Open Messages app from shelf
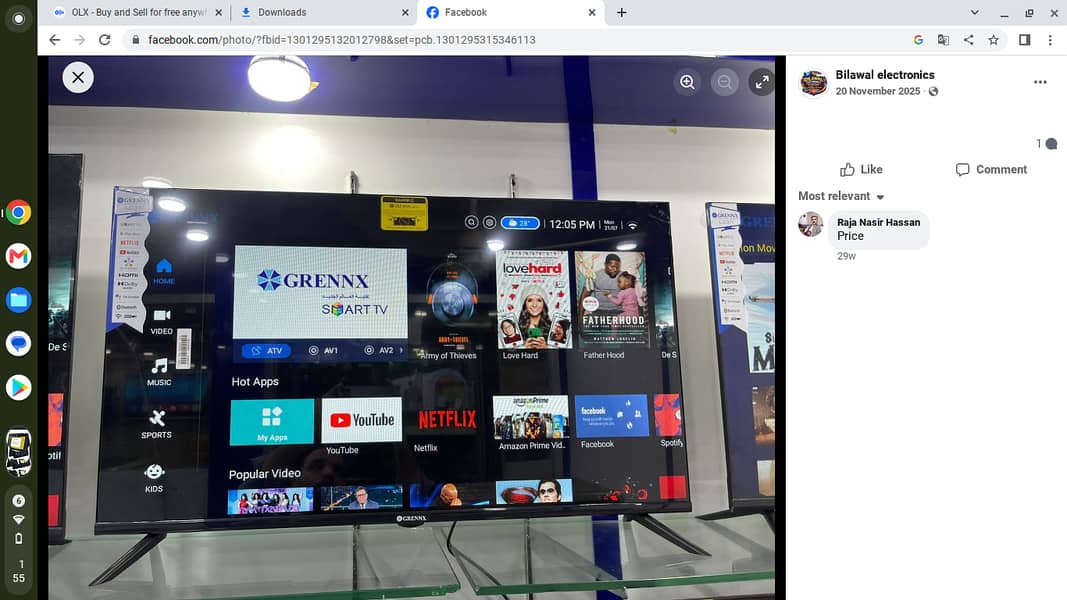Image resolution: width=1067 pixels, height=600 pixels. (x=18, y=344)
